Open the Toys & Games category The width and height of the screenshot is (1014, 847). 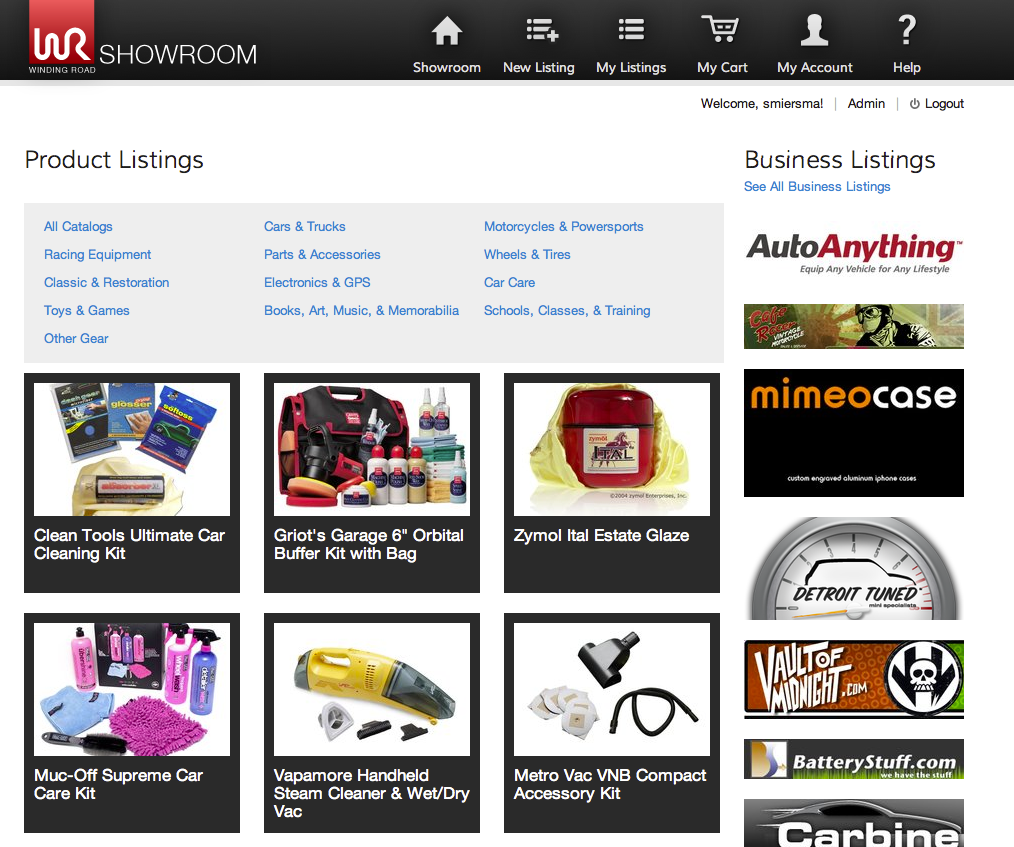pyautogui.click(x=87, y=310)
